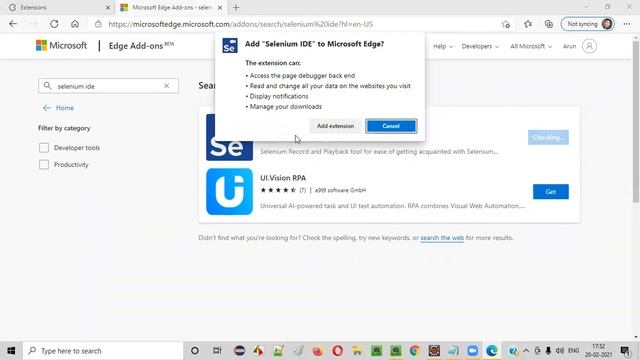
Task: Open the browser home page
Action: tap(75, 24)
